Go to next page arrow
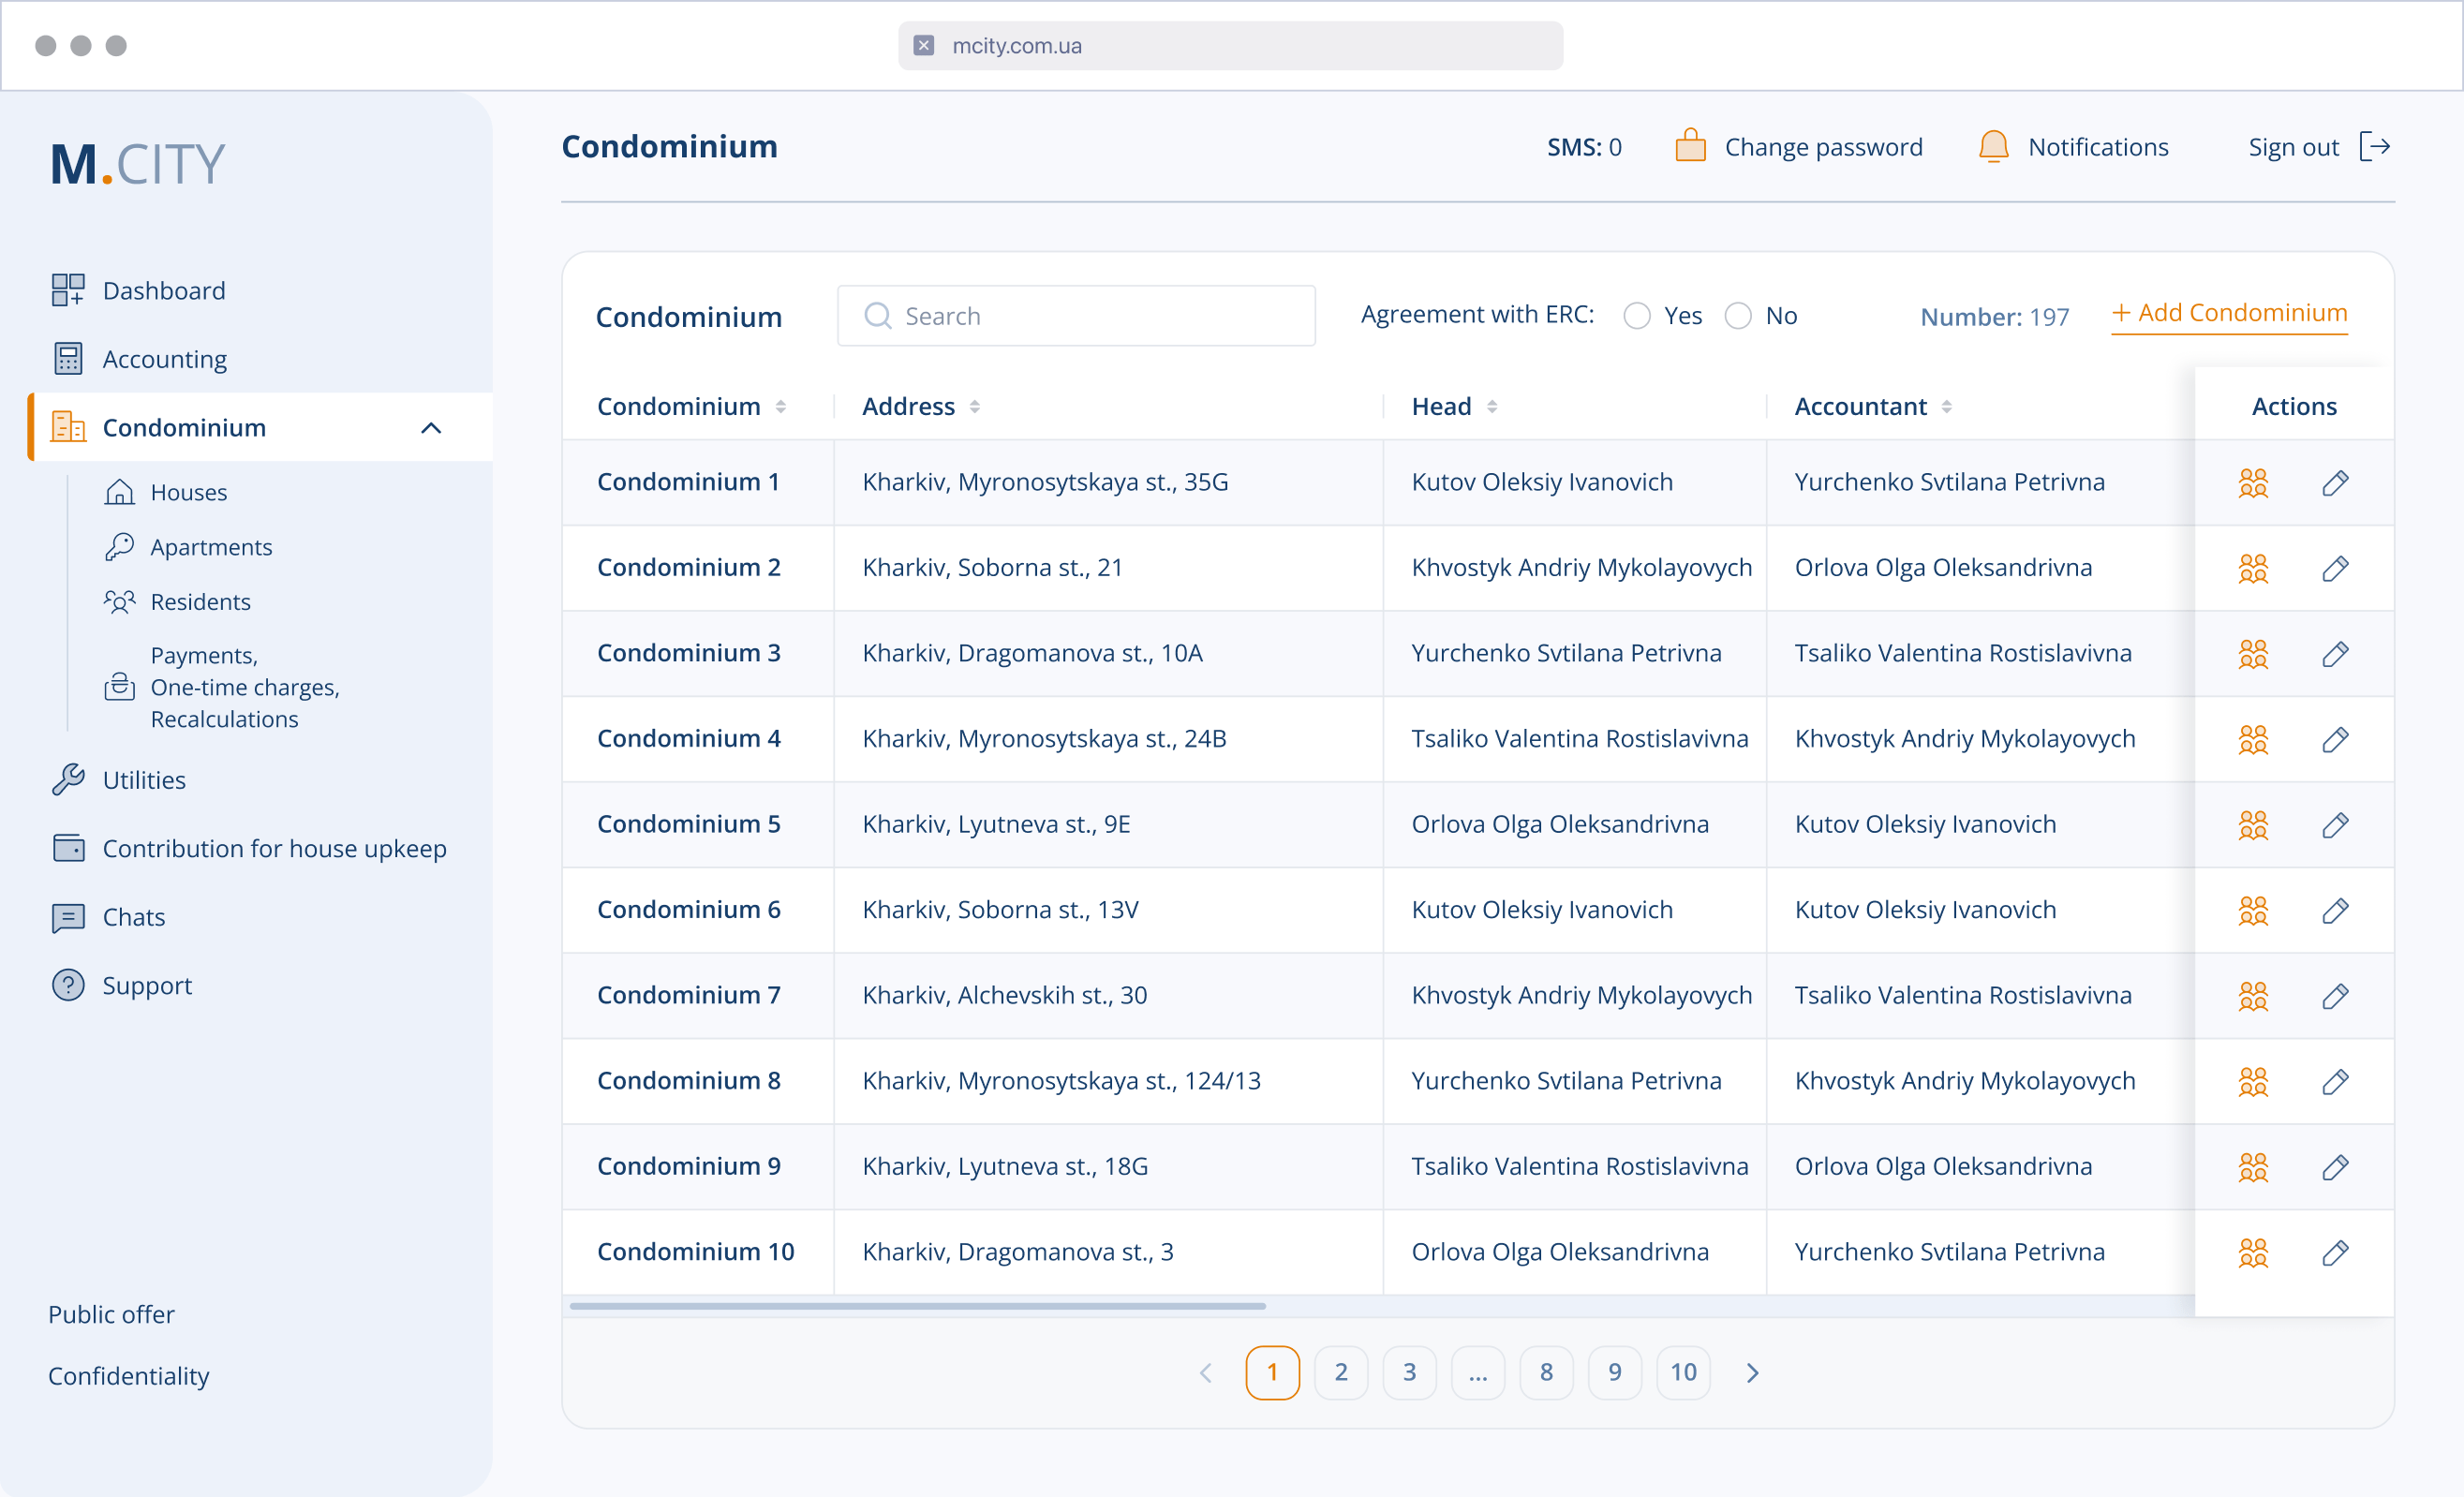 tap(1752, 1373)
